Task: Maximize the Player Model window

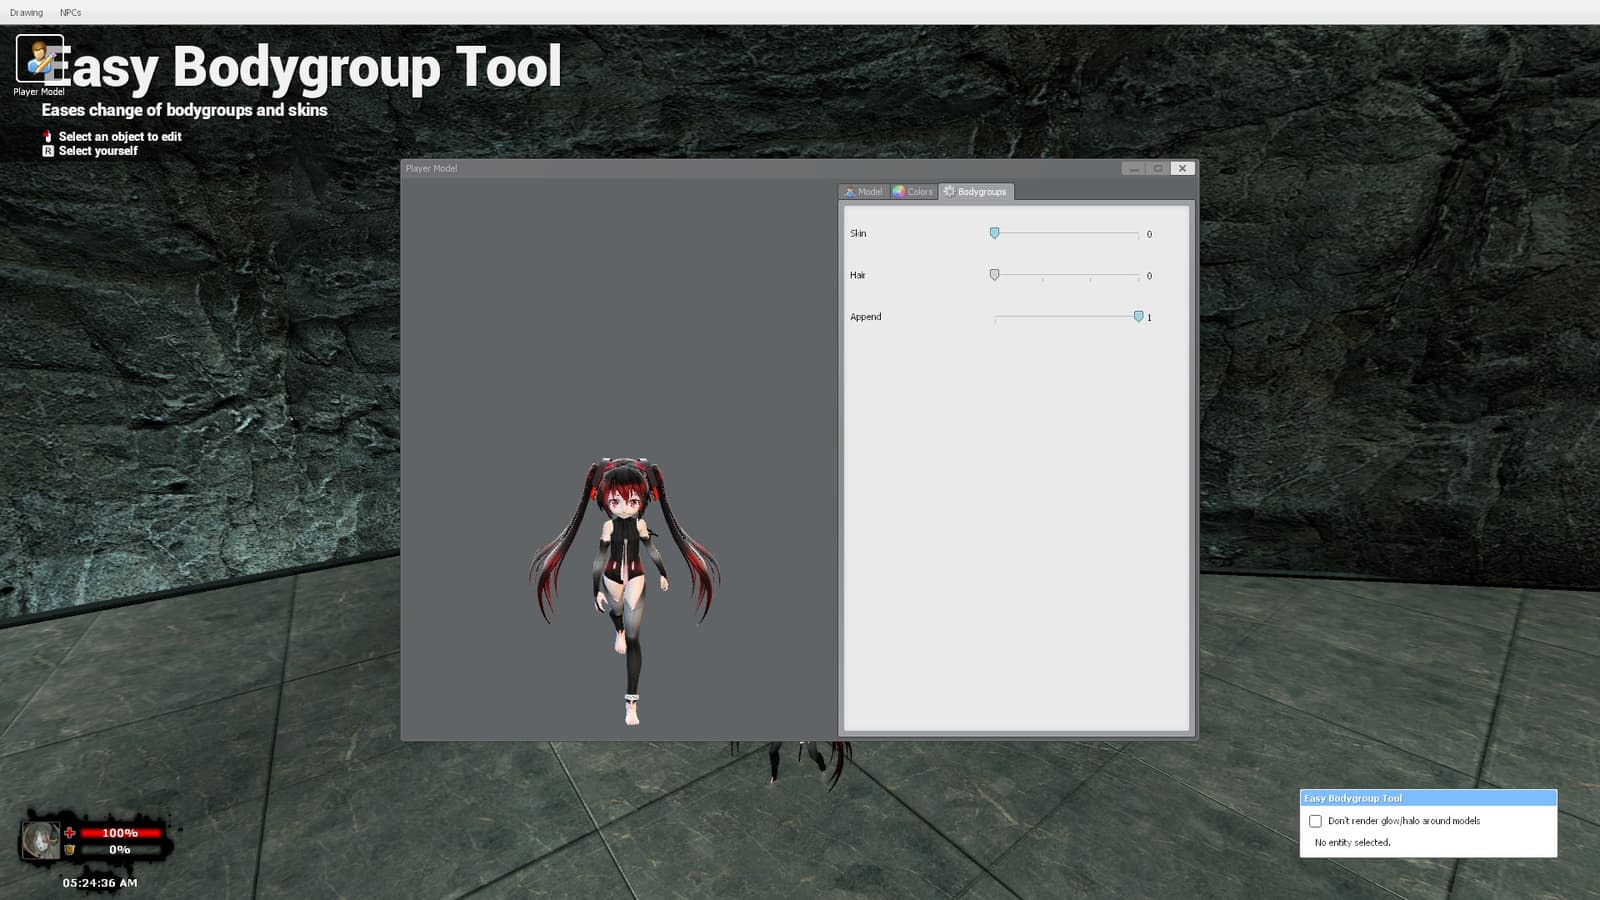Action: [x=1158, y=168]
